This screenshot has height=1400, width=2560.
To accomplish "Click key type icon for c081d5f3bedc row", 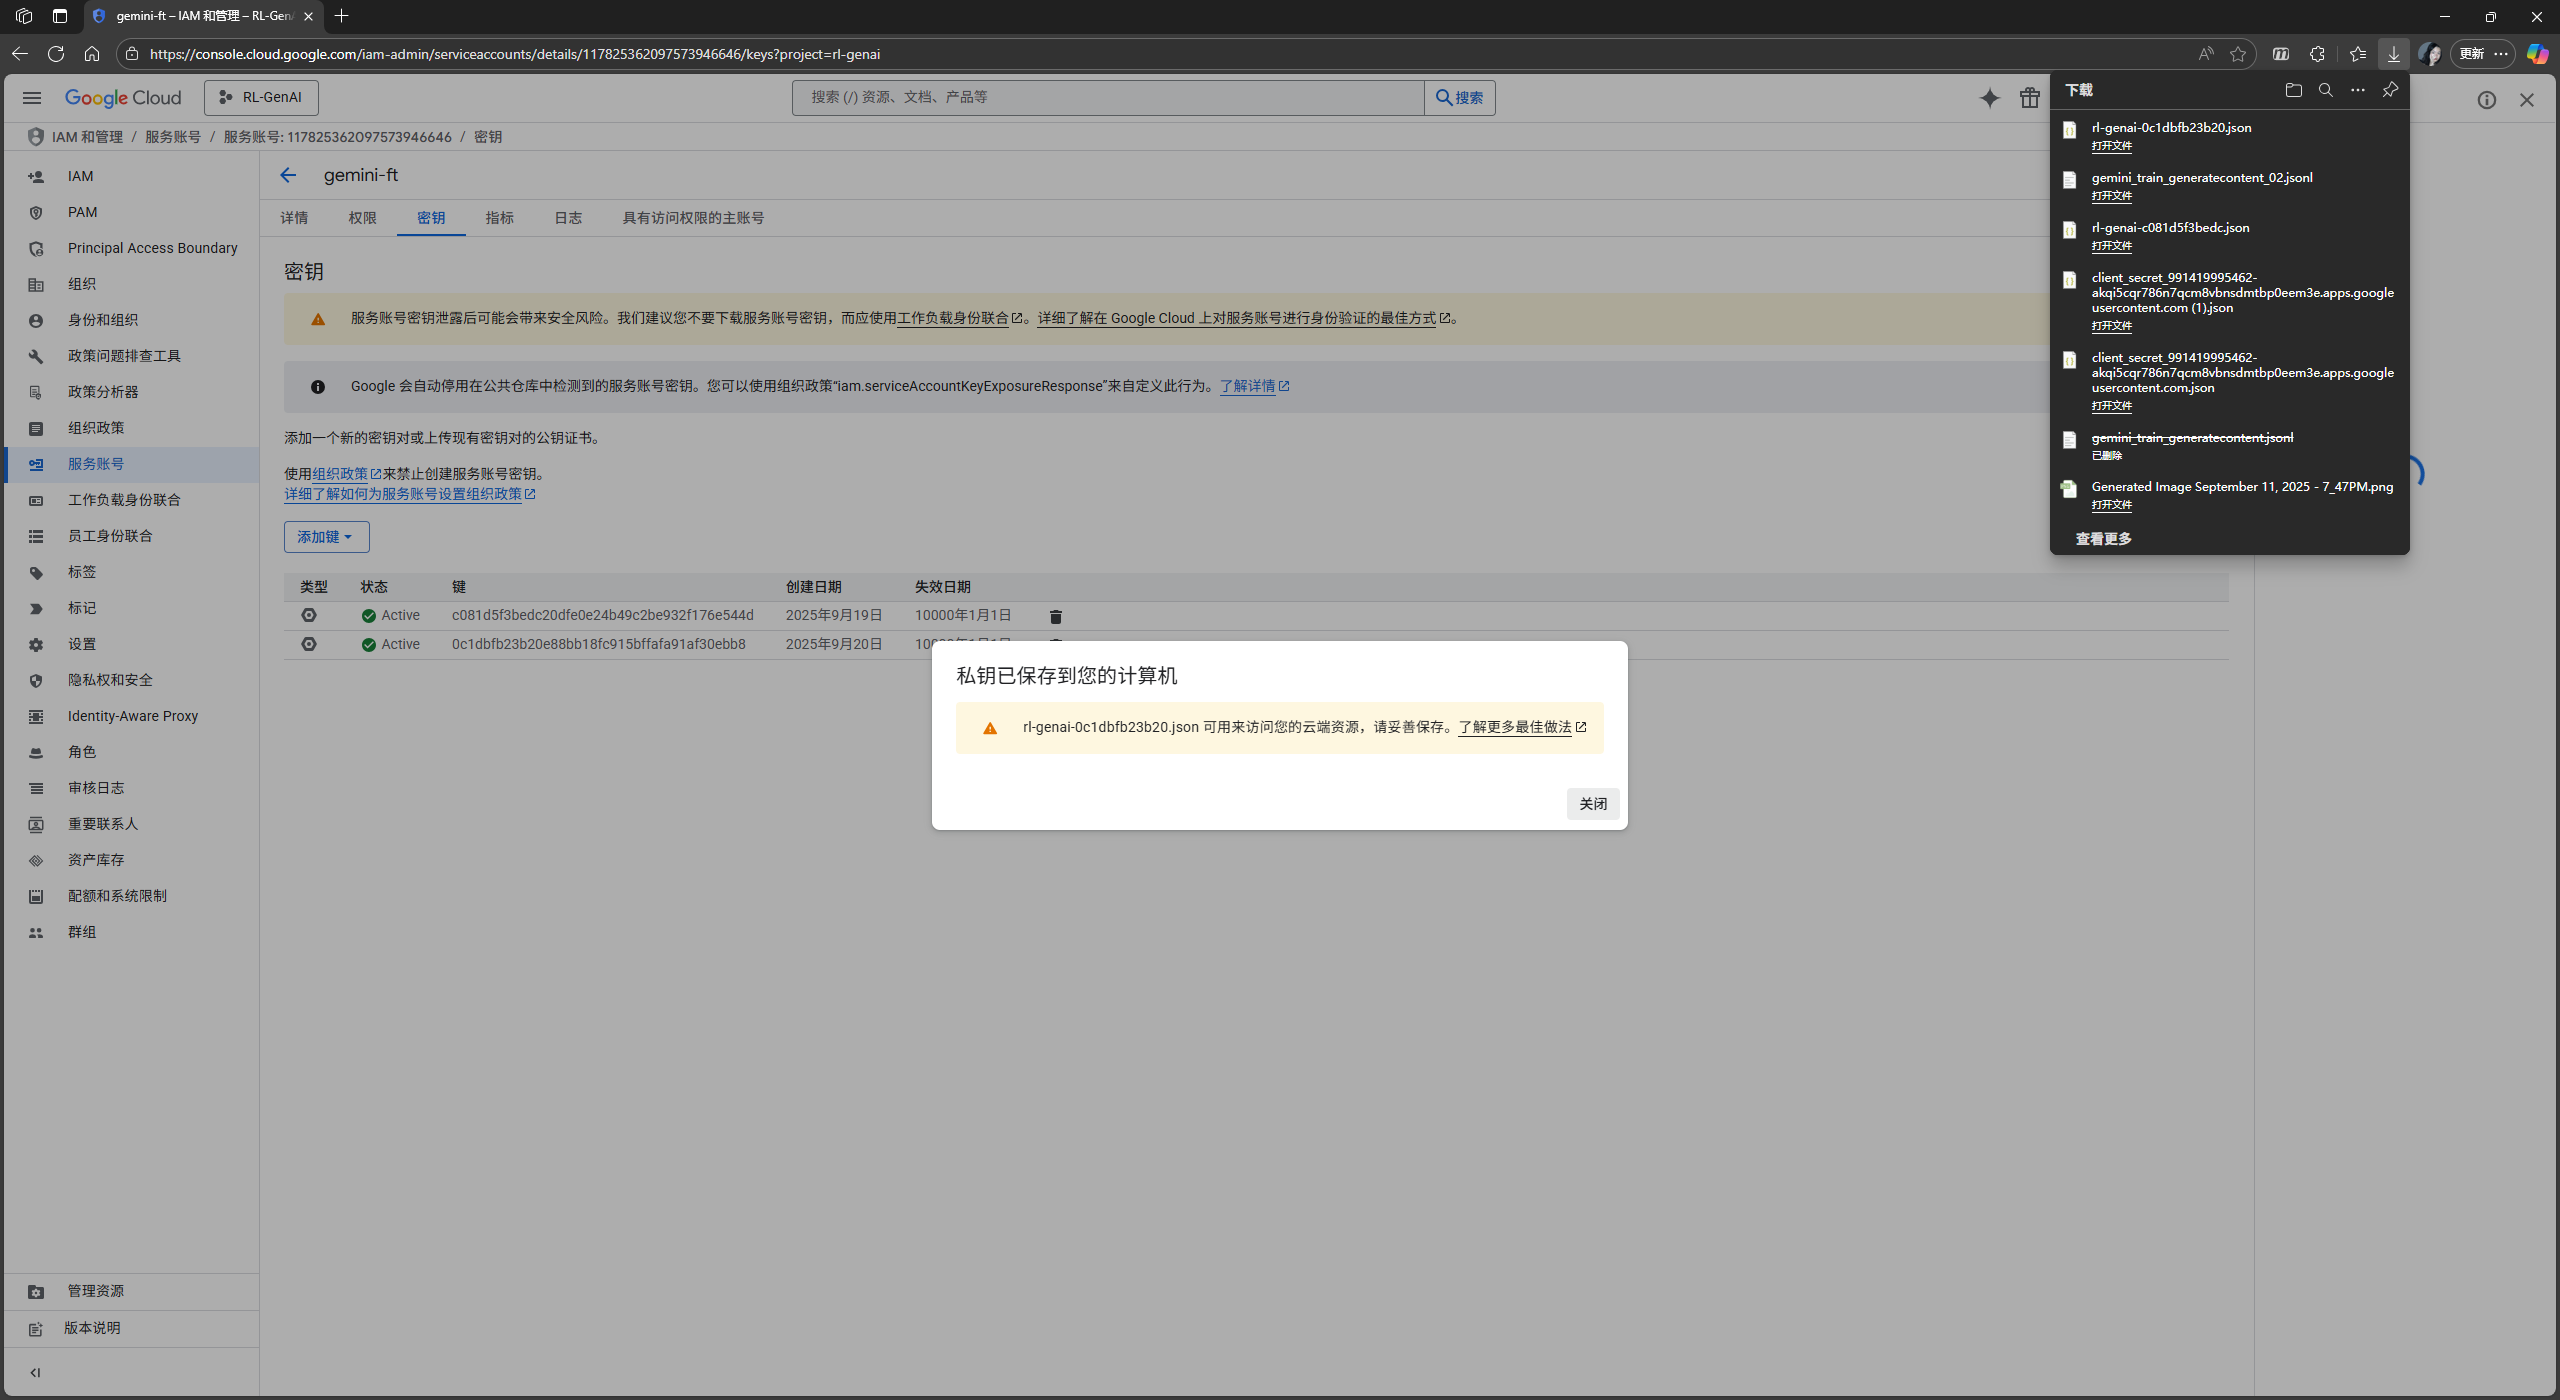I will 309,615.
